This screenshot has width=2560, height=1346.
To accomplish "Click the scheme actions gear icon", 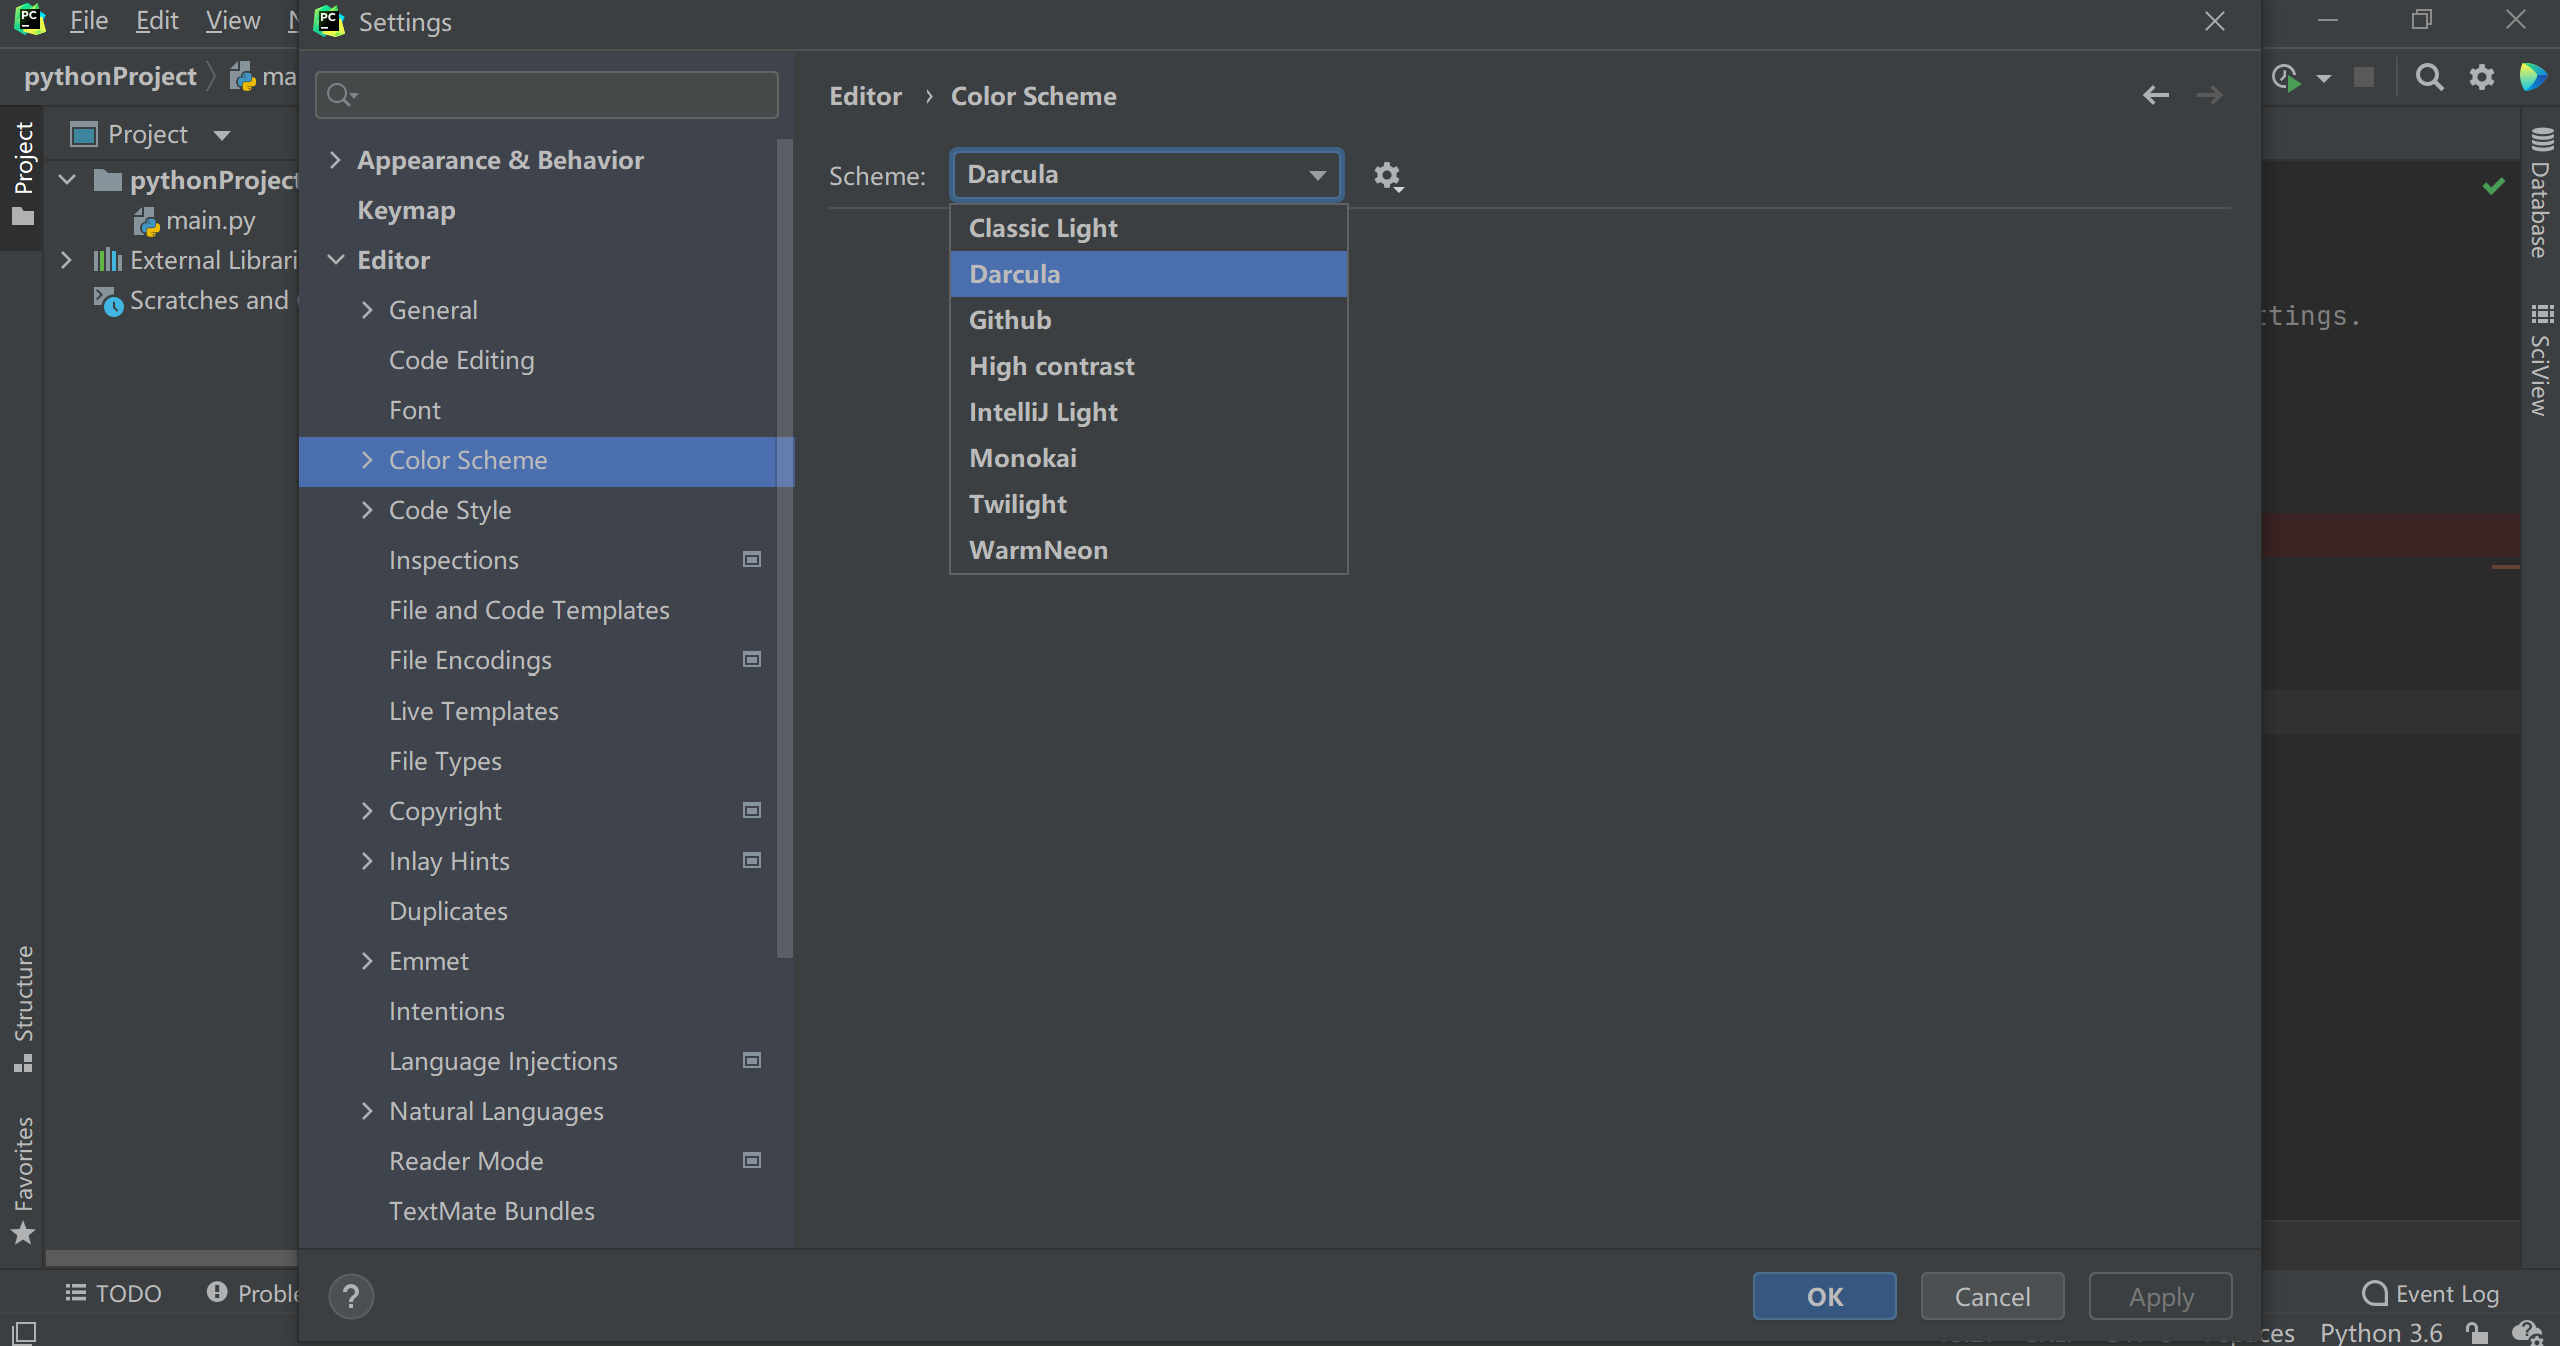I will coord(1387,177).
